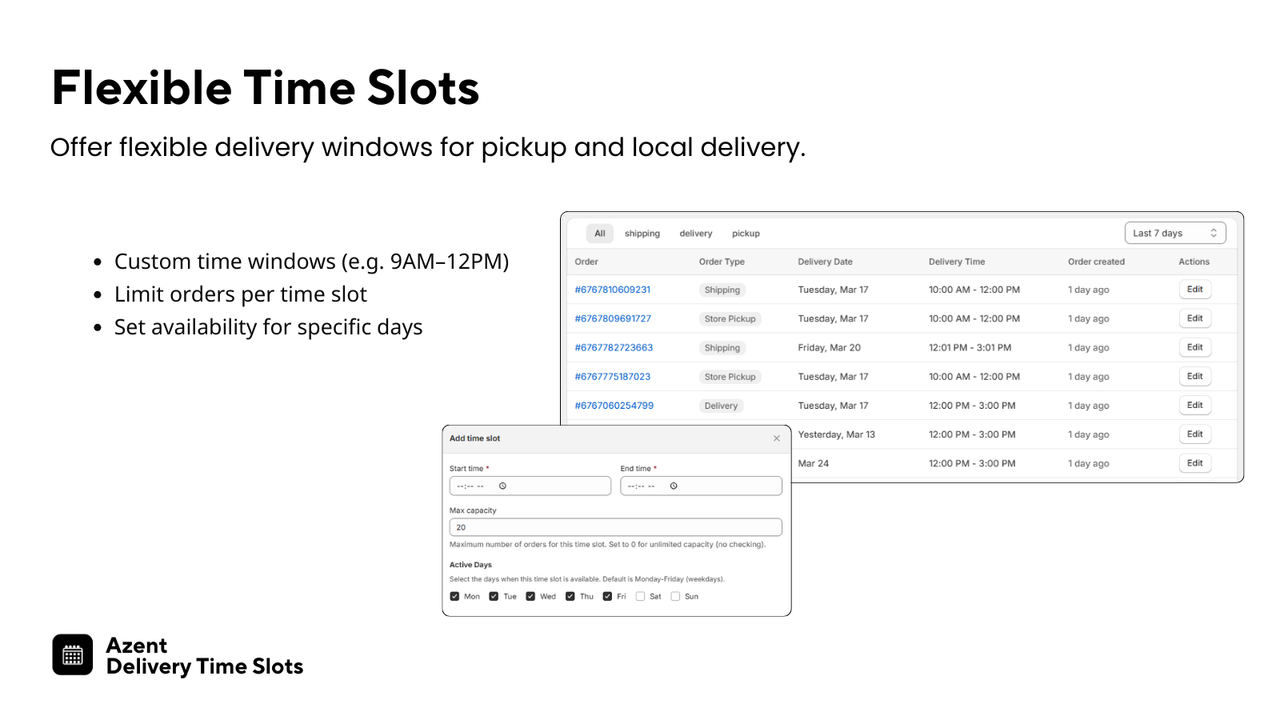Enable the Sat checkbox

[640, 596]
